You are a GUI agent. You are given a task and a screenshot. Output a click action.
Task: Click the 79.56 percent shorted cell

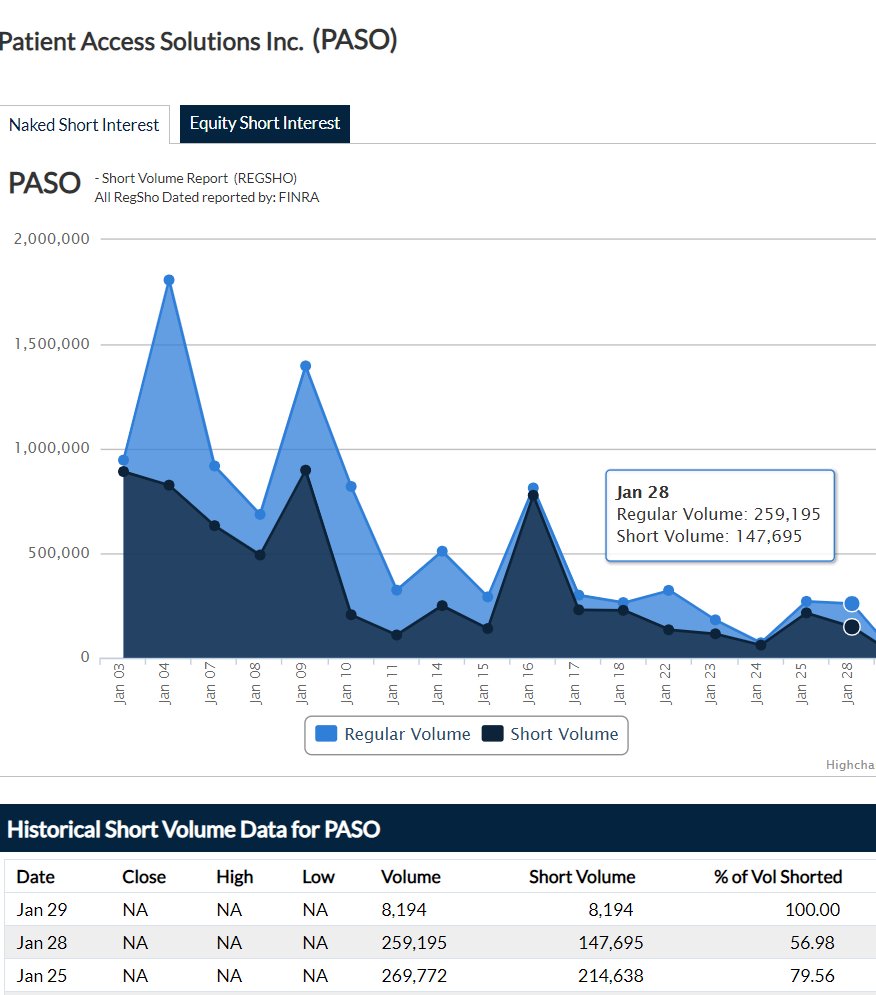[813, 976]
